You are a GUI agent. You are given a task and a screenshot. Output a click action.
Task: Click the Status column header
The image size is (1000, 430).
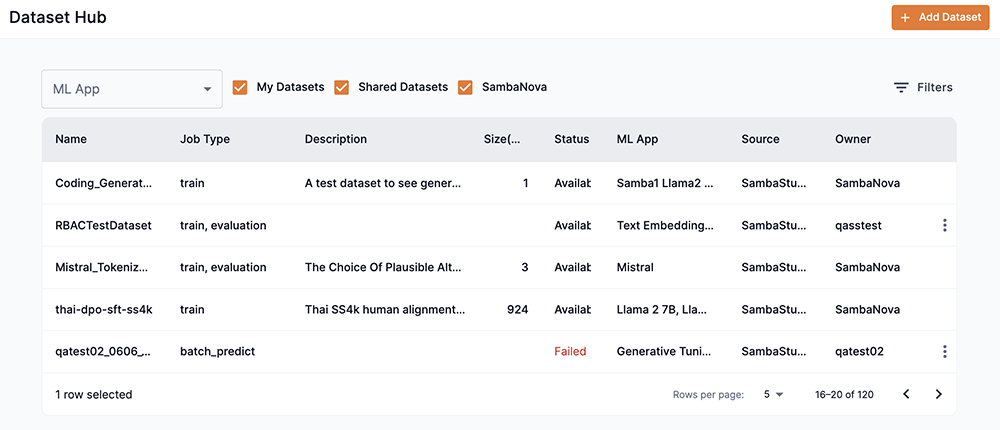pos(571,140)
